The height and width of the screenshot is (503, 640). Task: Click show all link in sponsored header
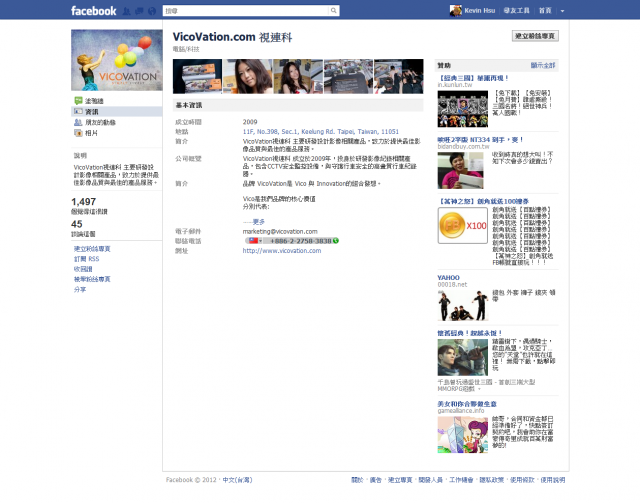(543, 65)
